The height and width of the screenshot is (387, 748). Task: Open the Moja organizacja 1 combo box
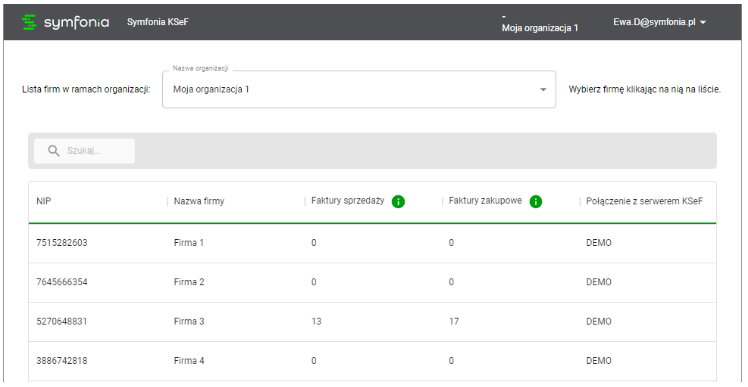coord(359,89)
